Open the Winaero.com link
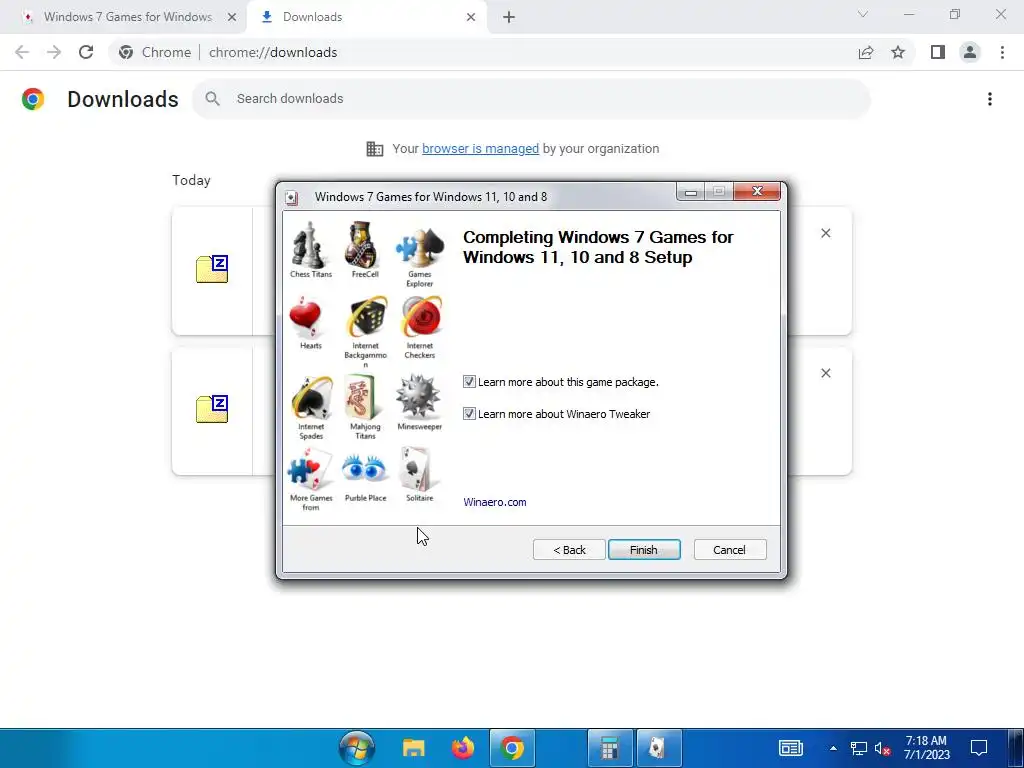1024x768 pixels. click(494, 502)
